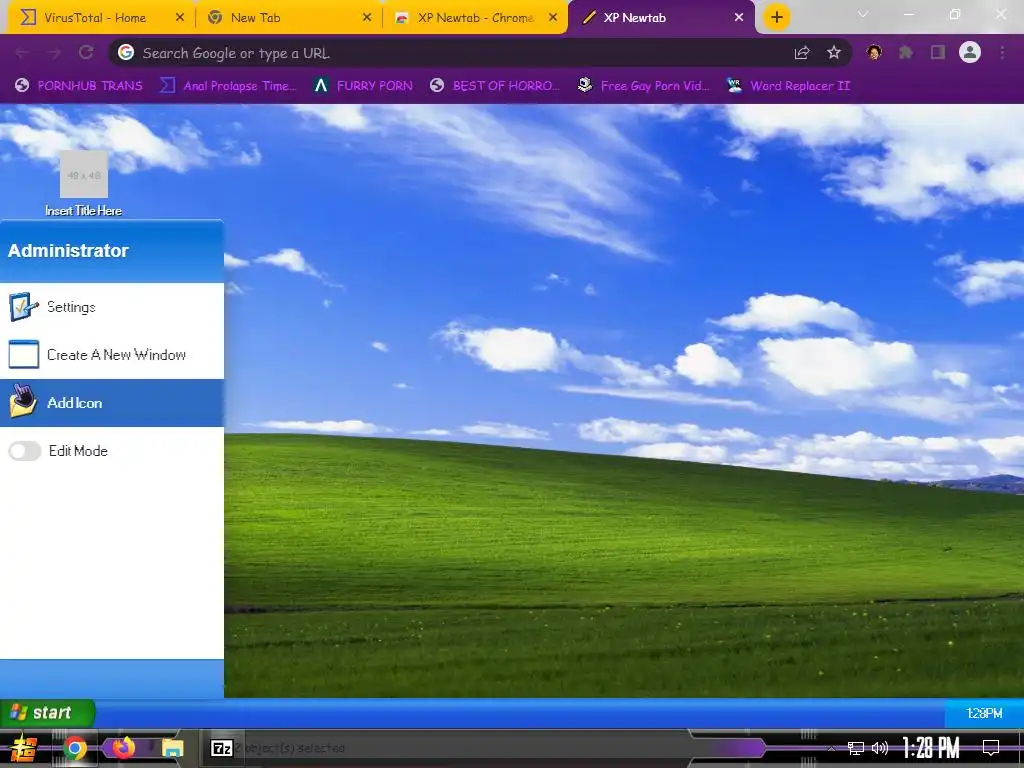
Task: Click the Edit Mode label
Action: [78, 451]
